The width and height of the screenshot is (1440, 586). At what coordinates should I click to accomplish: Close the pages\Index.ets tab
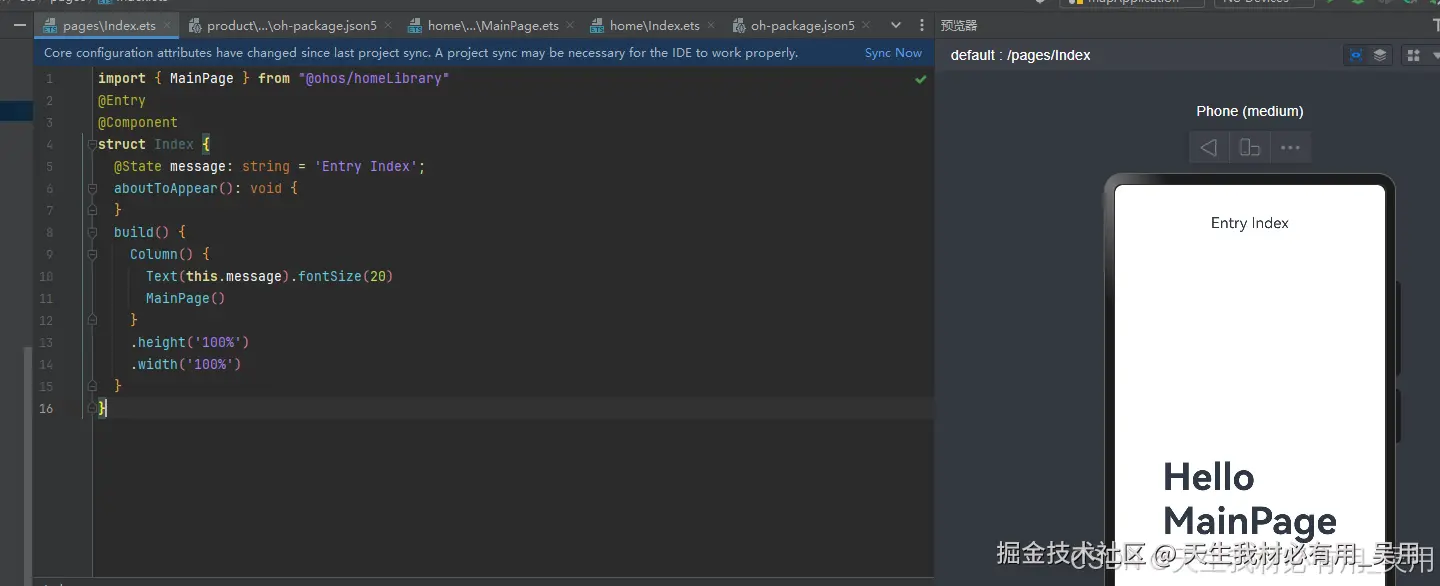pyautogui.click(x=167, y=26)
